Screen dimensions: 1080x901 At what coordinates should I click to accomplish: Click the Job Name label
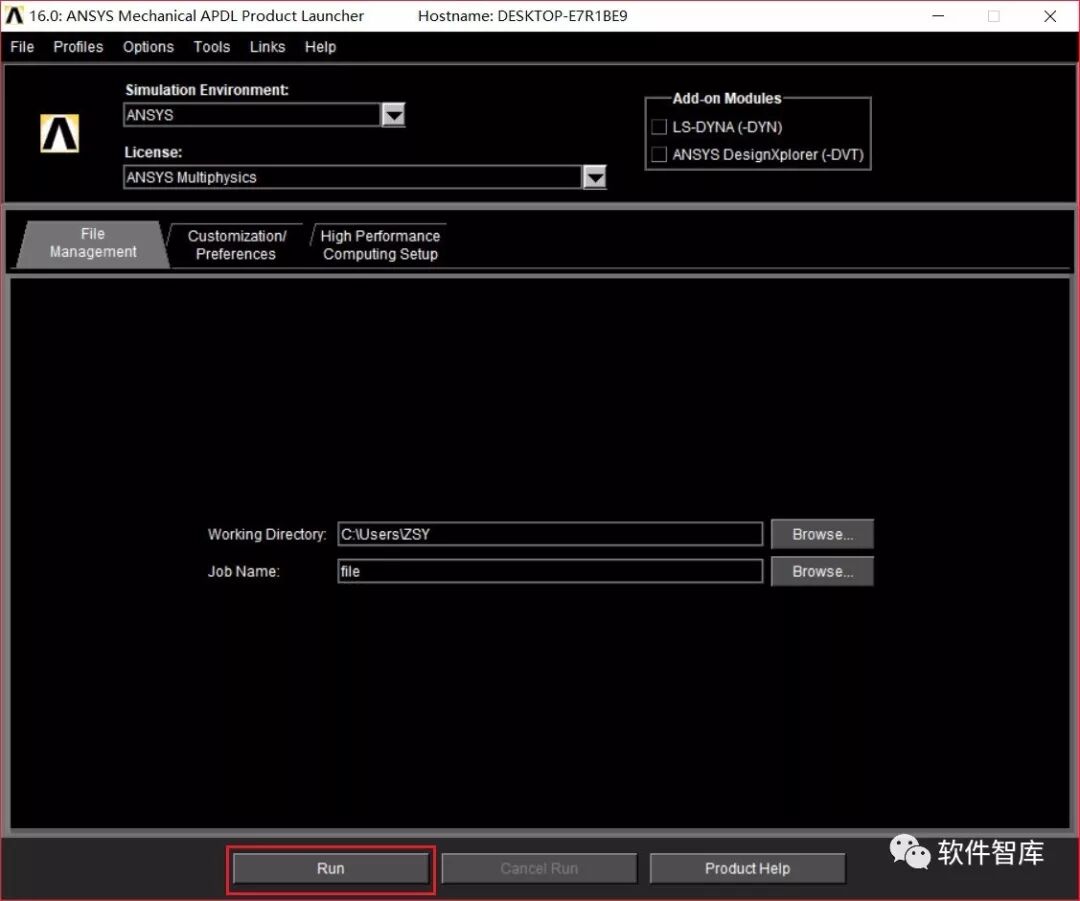(x=244, y=572)
